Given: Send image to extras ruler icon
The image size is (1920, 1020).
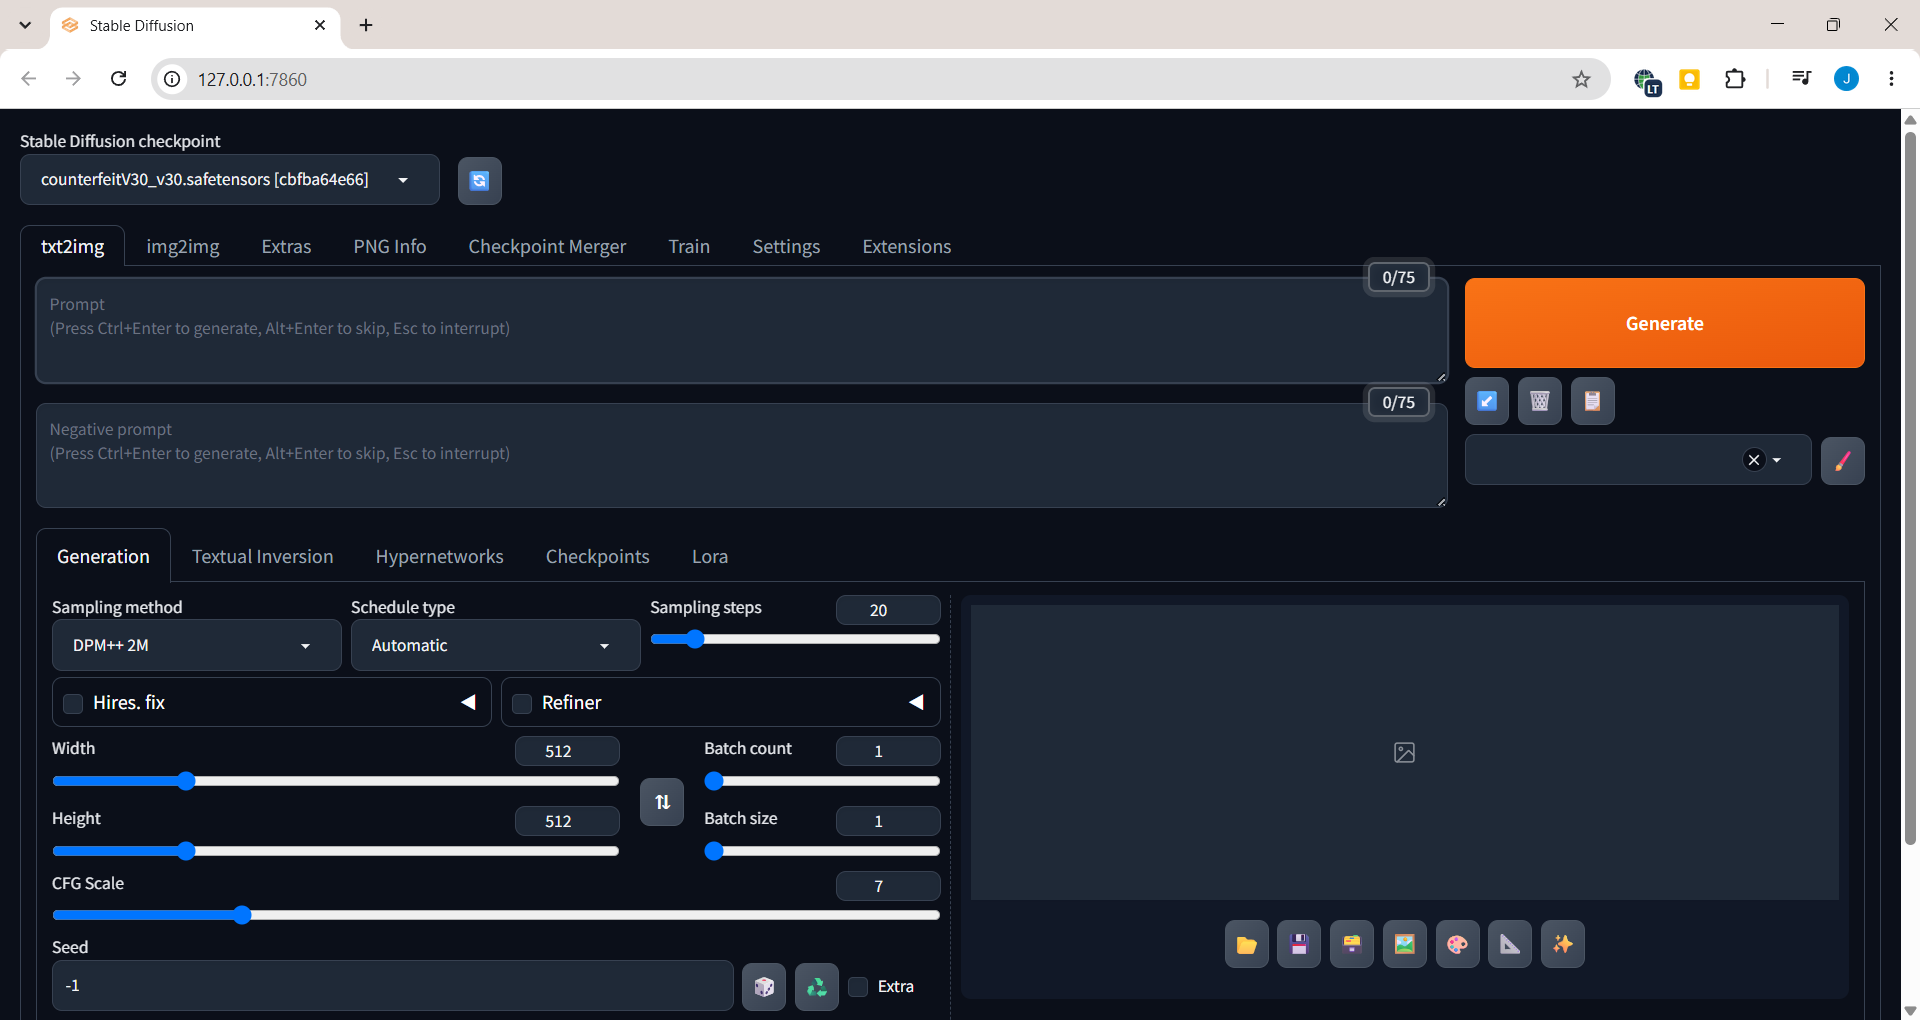Looking at the screenshot, I should pos(1510,944).
